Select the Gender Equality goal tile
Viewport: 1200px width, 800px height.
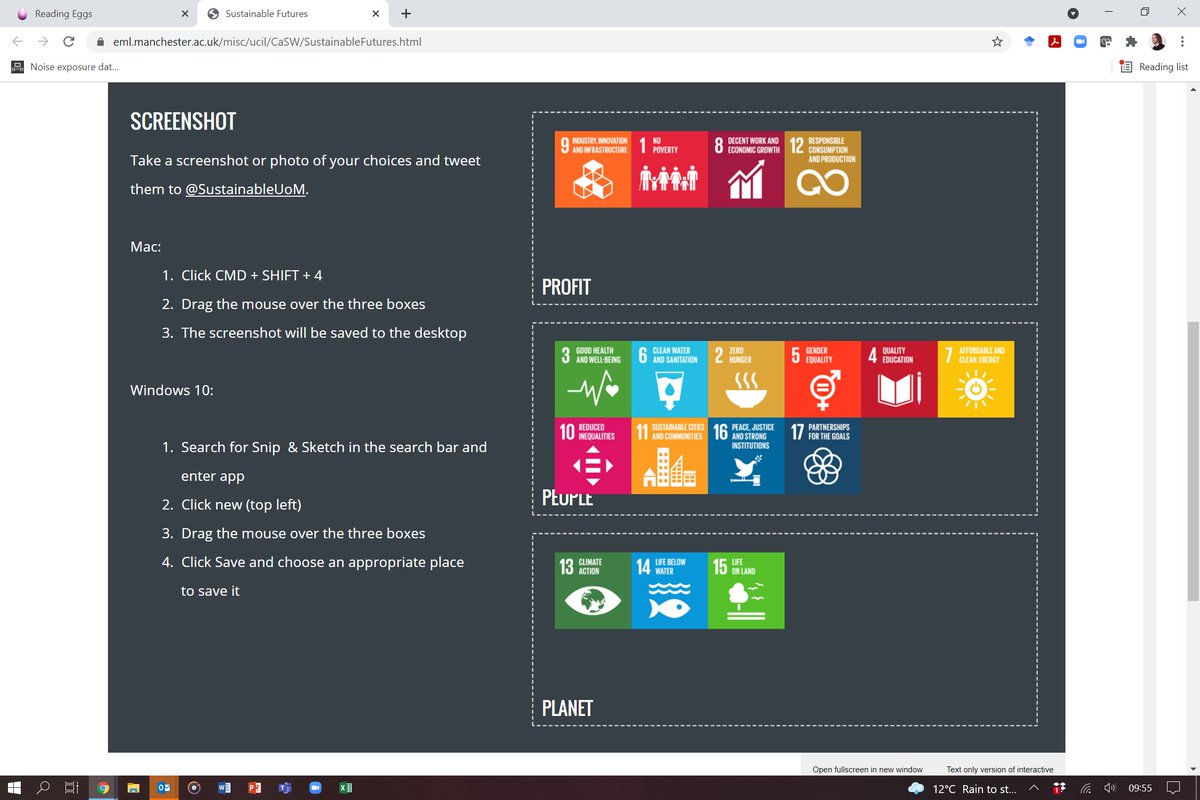(823, 379)
